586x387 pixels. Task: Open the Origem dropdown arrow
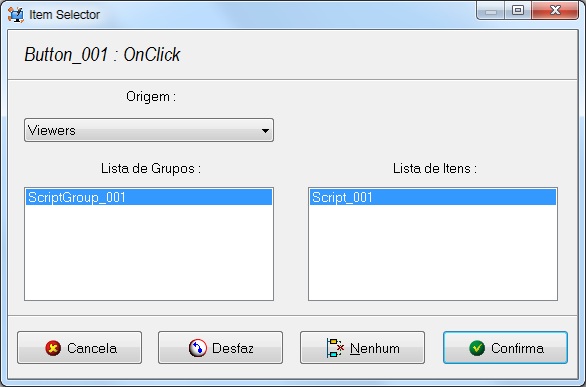pyautogui.click(x=265, y=130)
